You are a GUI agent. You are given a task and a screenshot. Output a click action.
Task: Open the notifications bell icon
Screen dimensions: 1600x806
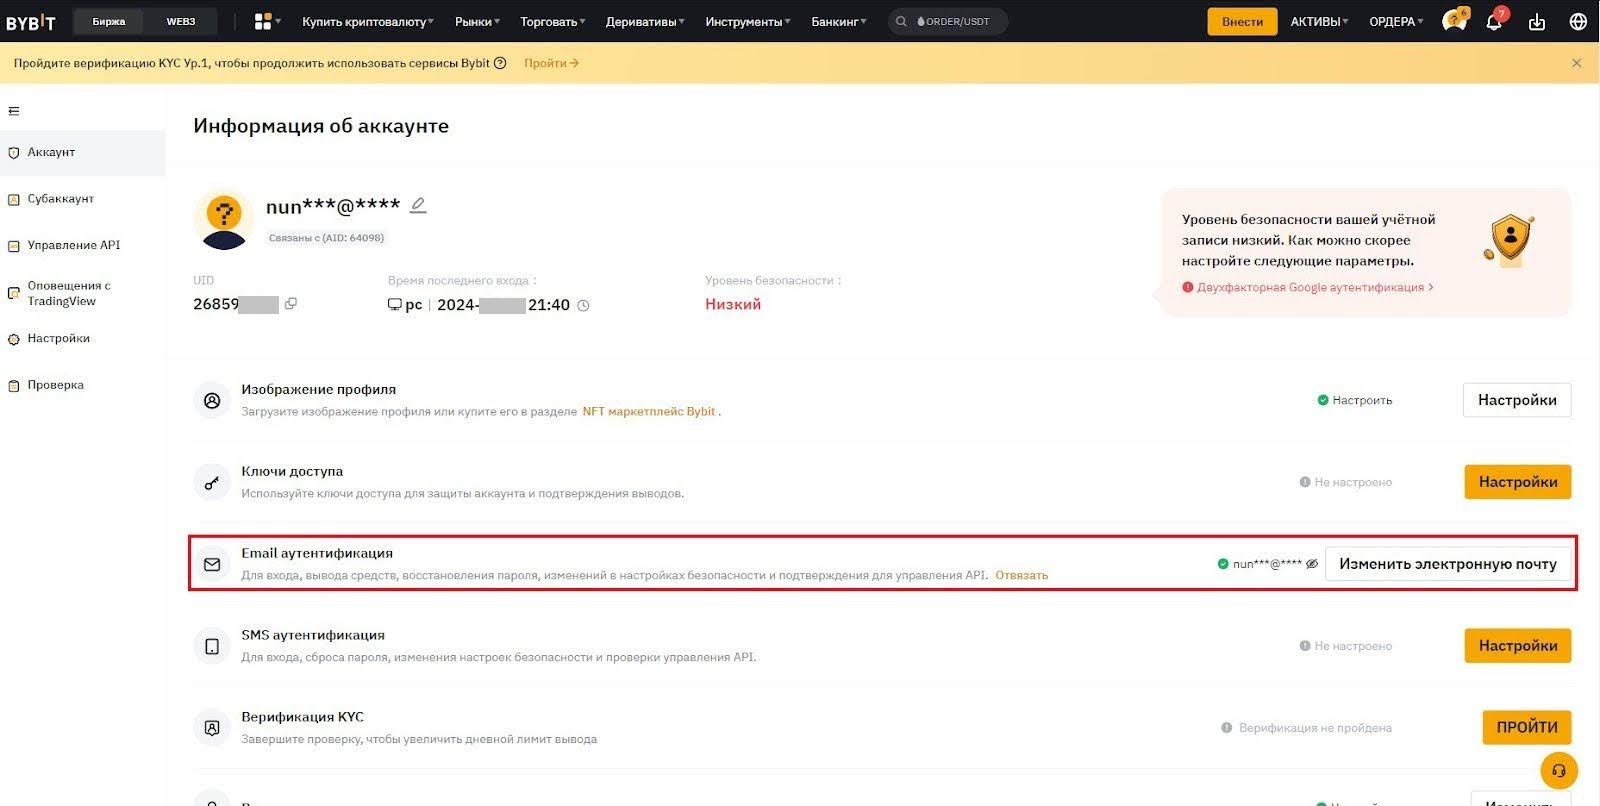pyautogui.click(x=1494, y=21)
